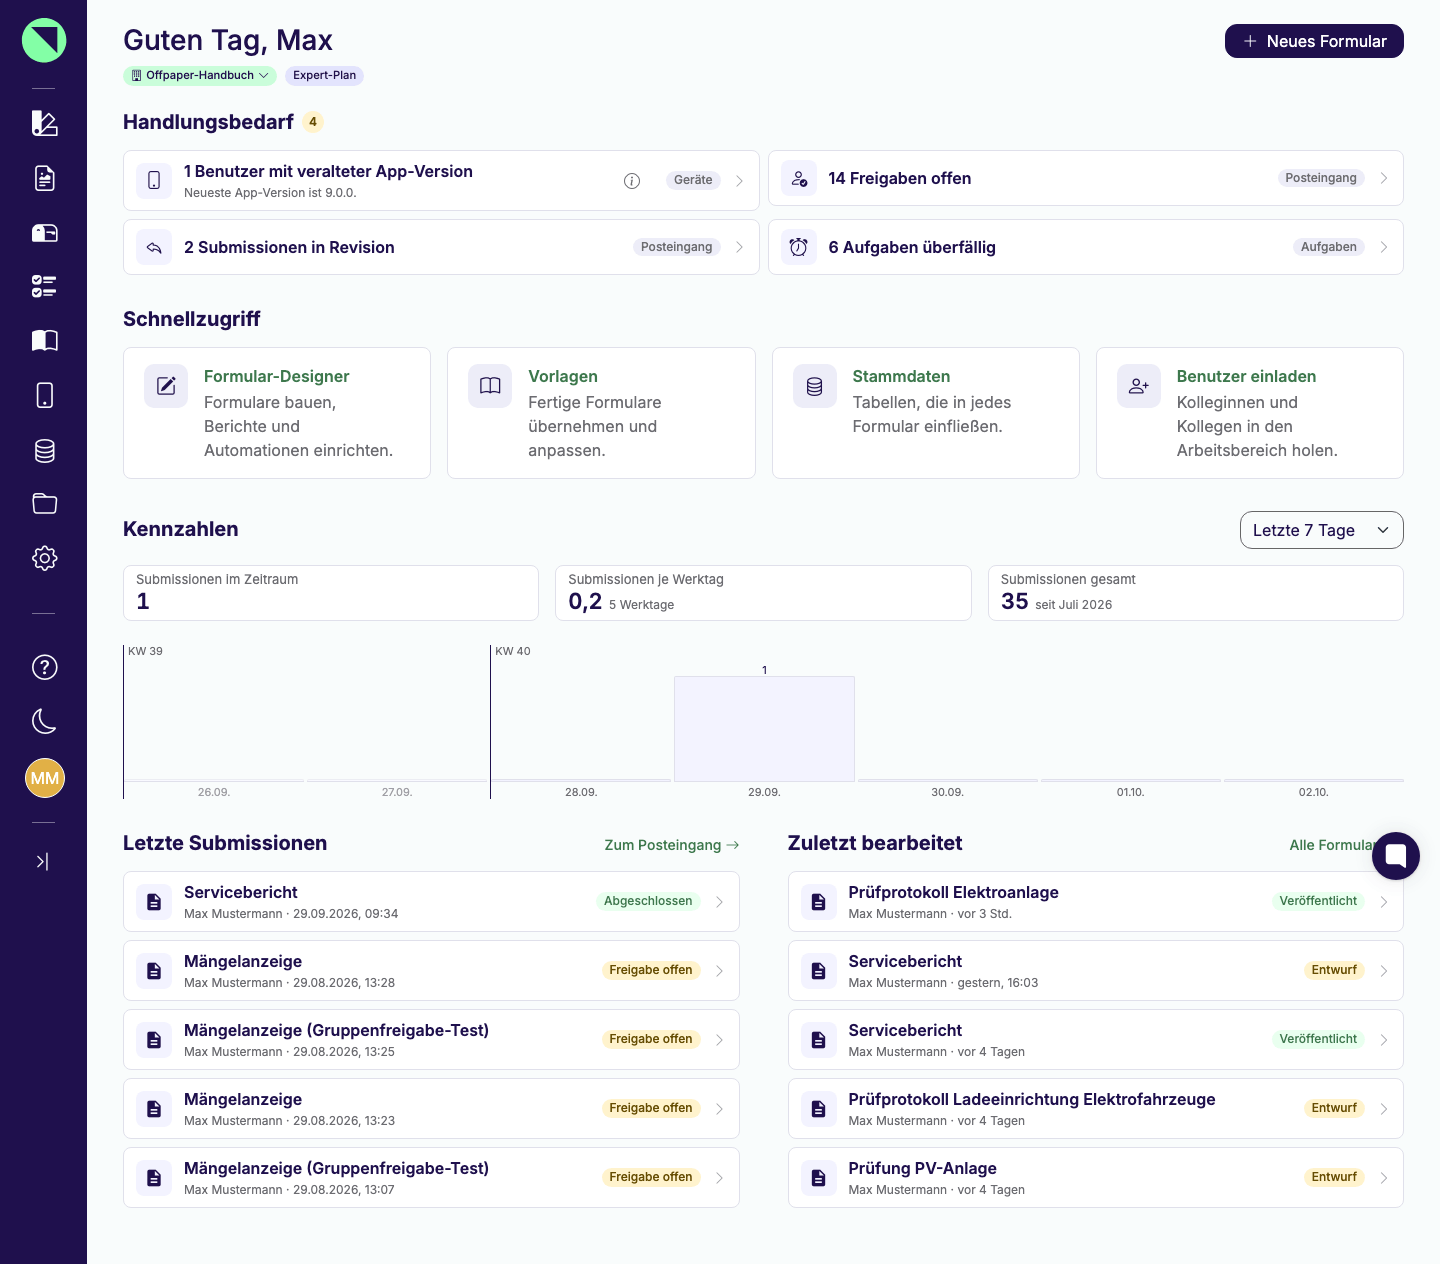Viewport: 1440px width, 1264px height.
Task: Open 2 Submissionen in Revision item
Action: (x=441, y=247)
